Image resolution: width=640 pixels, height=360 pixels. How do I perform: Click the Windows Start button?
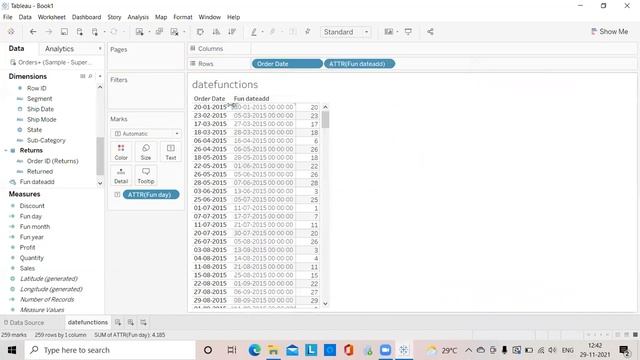(x=11, y=350)
